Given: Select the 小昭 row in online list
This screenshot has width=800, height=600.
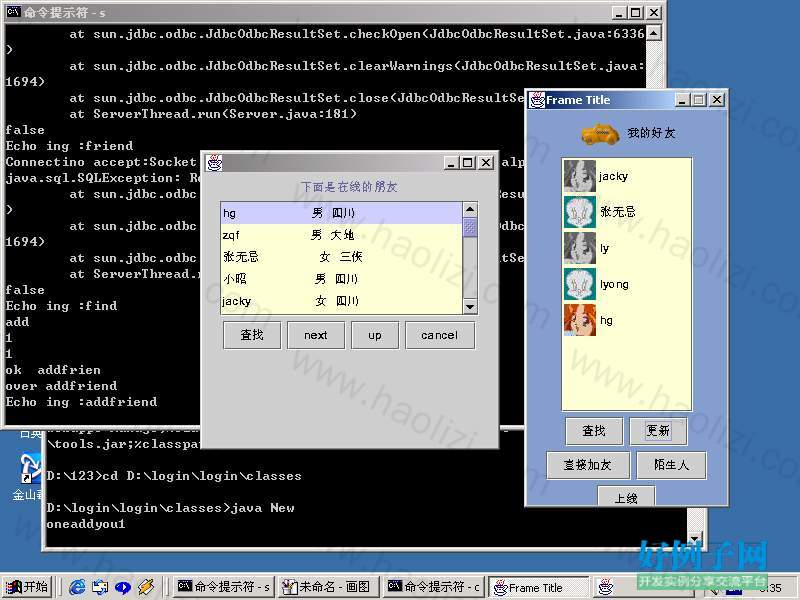Looking at the screenshot, I should [342, 279].
